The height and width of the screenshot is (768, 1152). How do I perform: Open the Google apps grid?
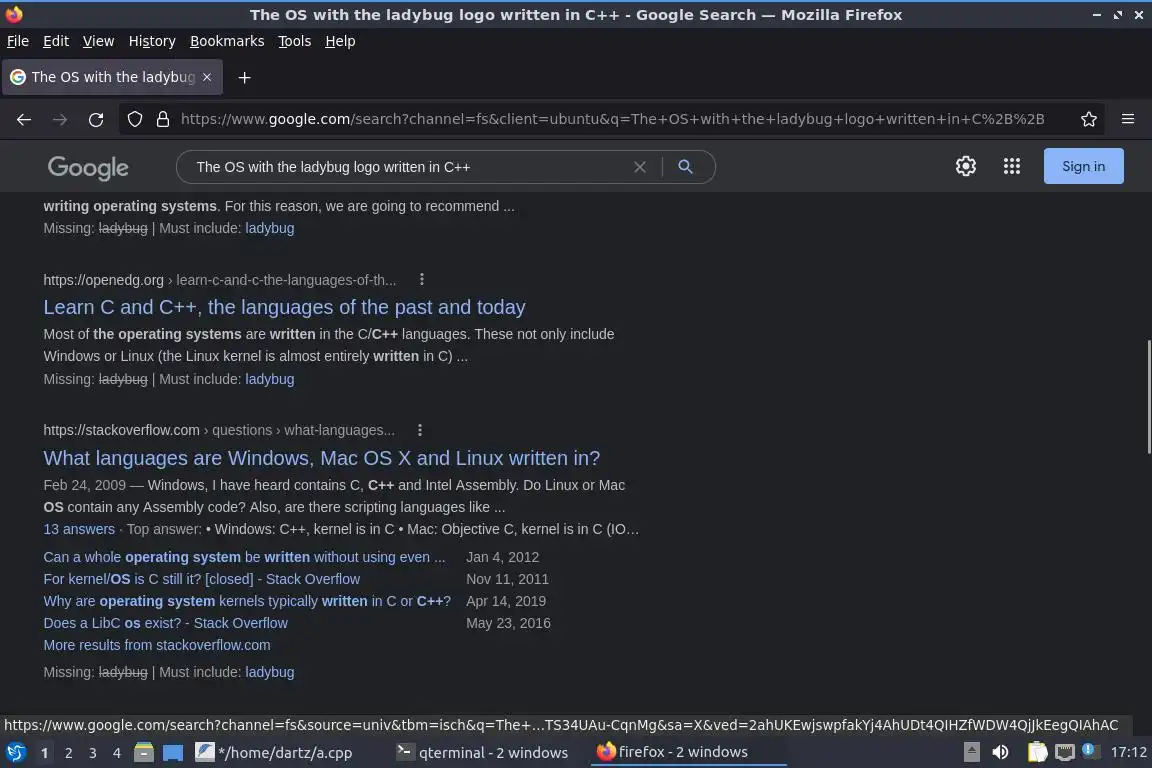(1012, 166)
